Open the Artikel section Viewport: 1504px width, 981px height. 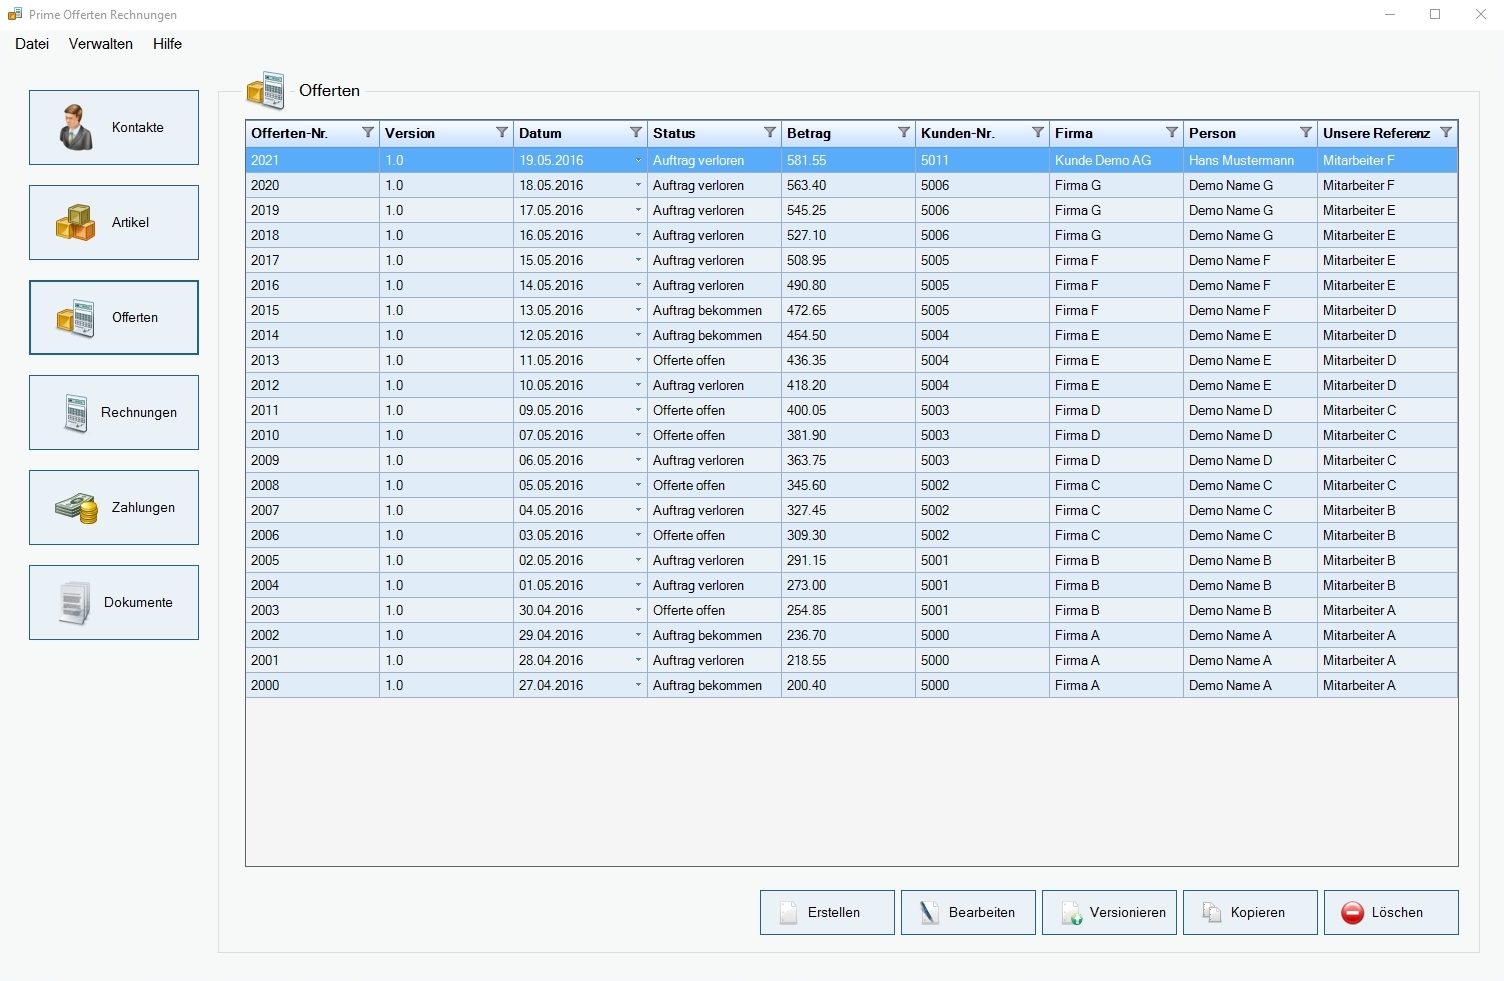point(114,223)
